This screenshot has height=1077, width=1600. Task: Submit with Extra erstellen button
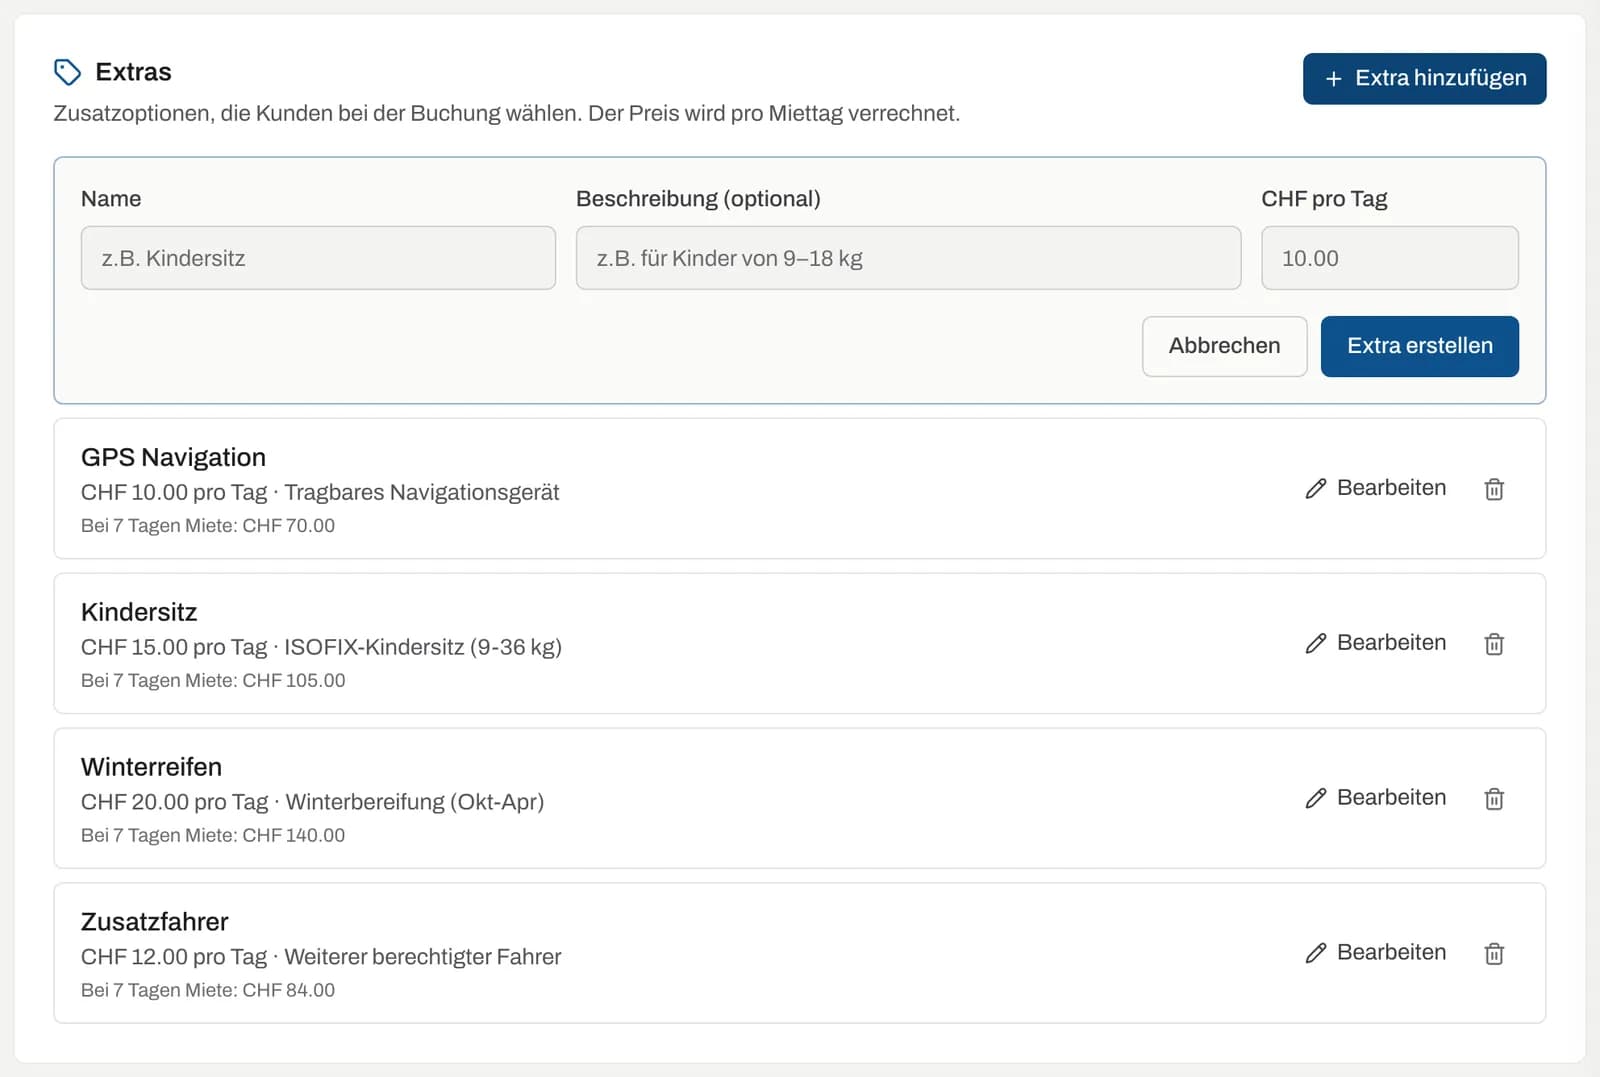tap(1419, 346)
